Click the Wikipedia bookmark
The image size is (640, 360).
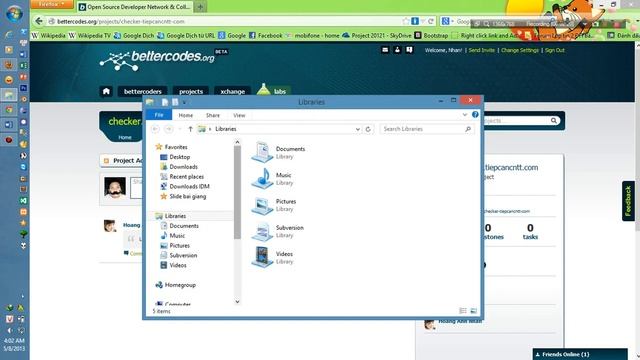[49, 36]
